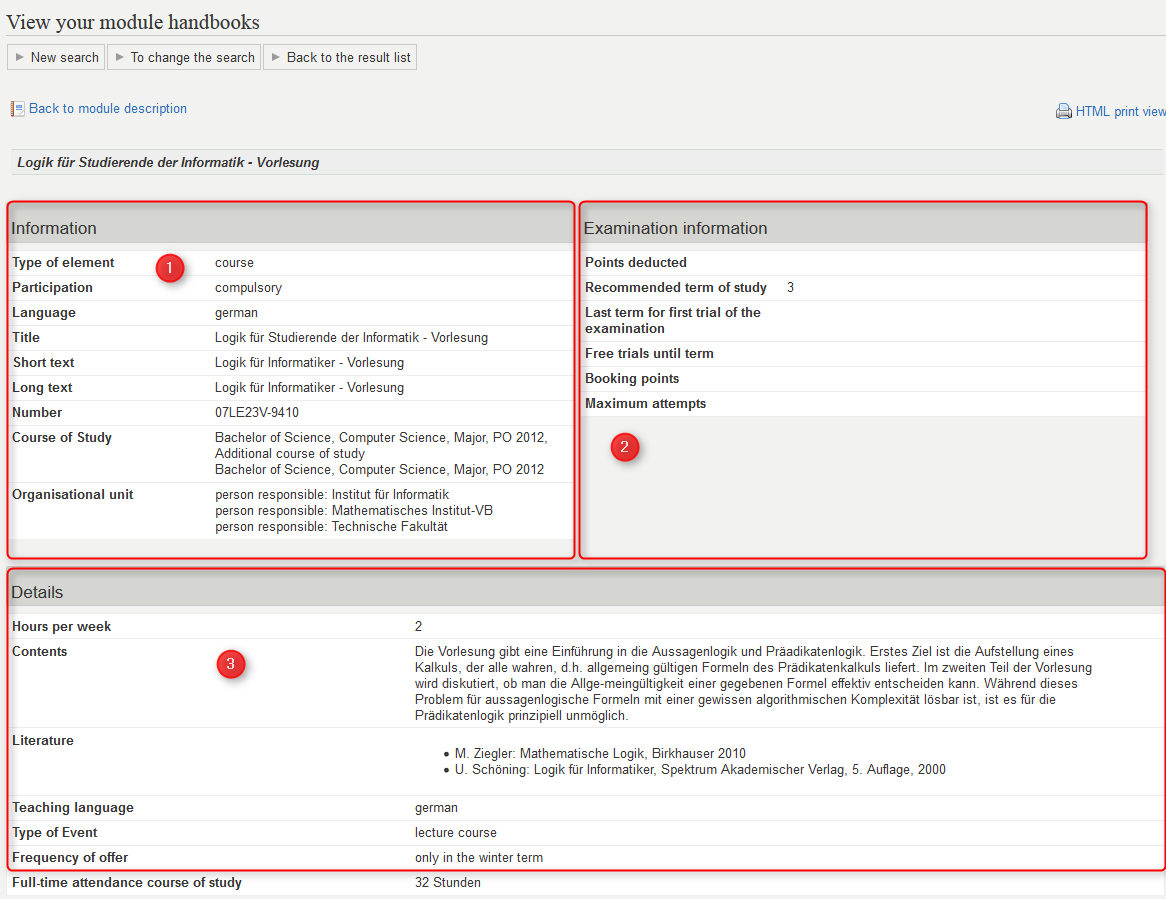Screen dimensions: 1166x899
Task: Select the Recommended term of study value '3'
Action: [790, 288]
